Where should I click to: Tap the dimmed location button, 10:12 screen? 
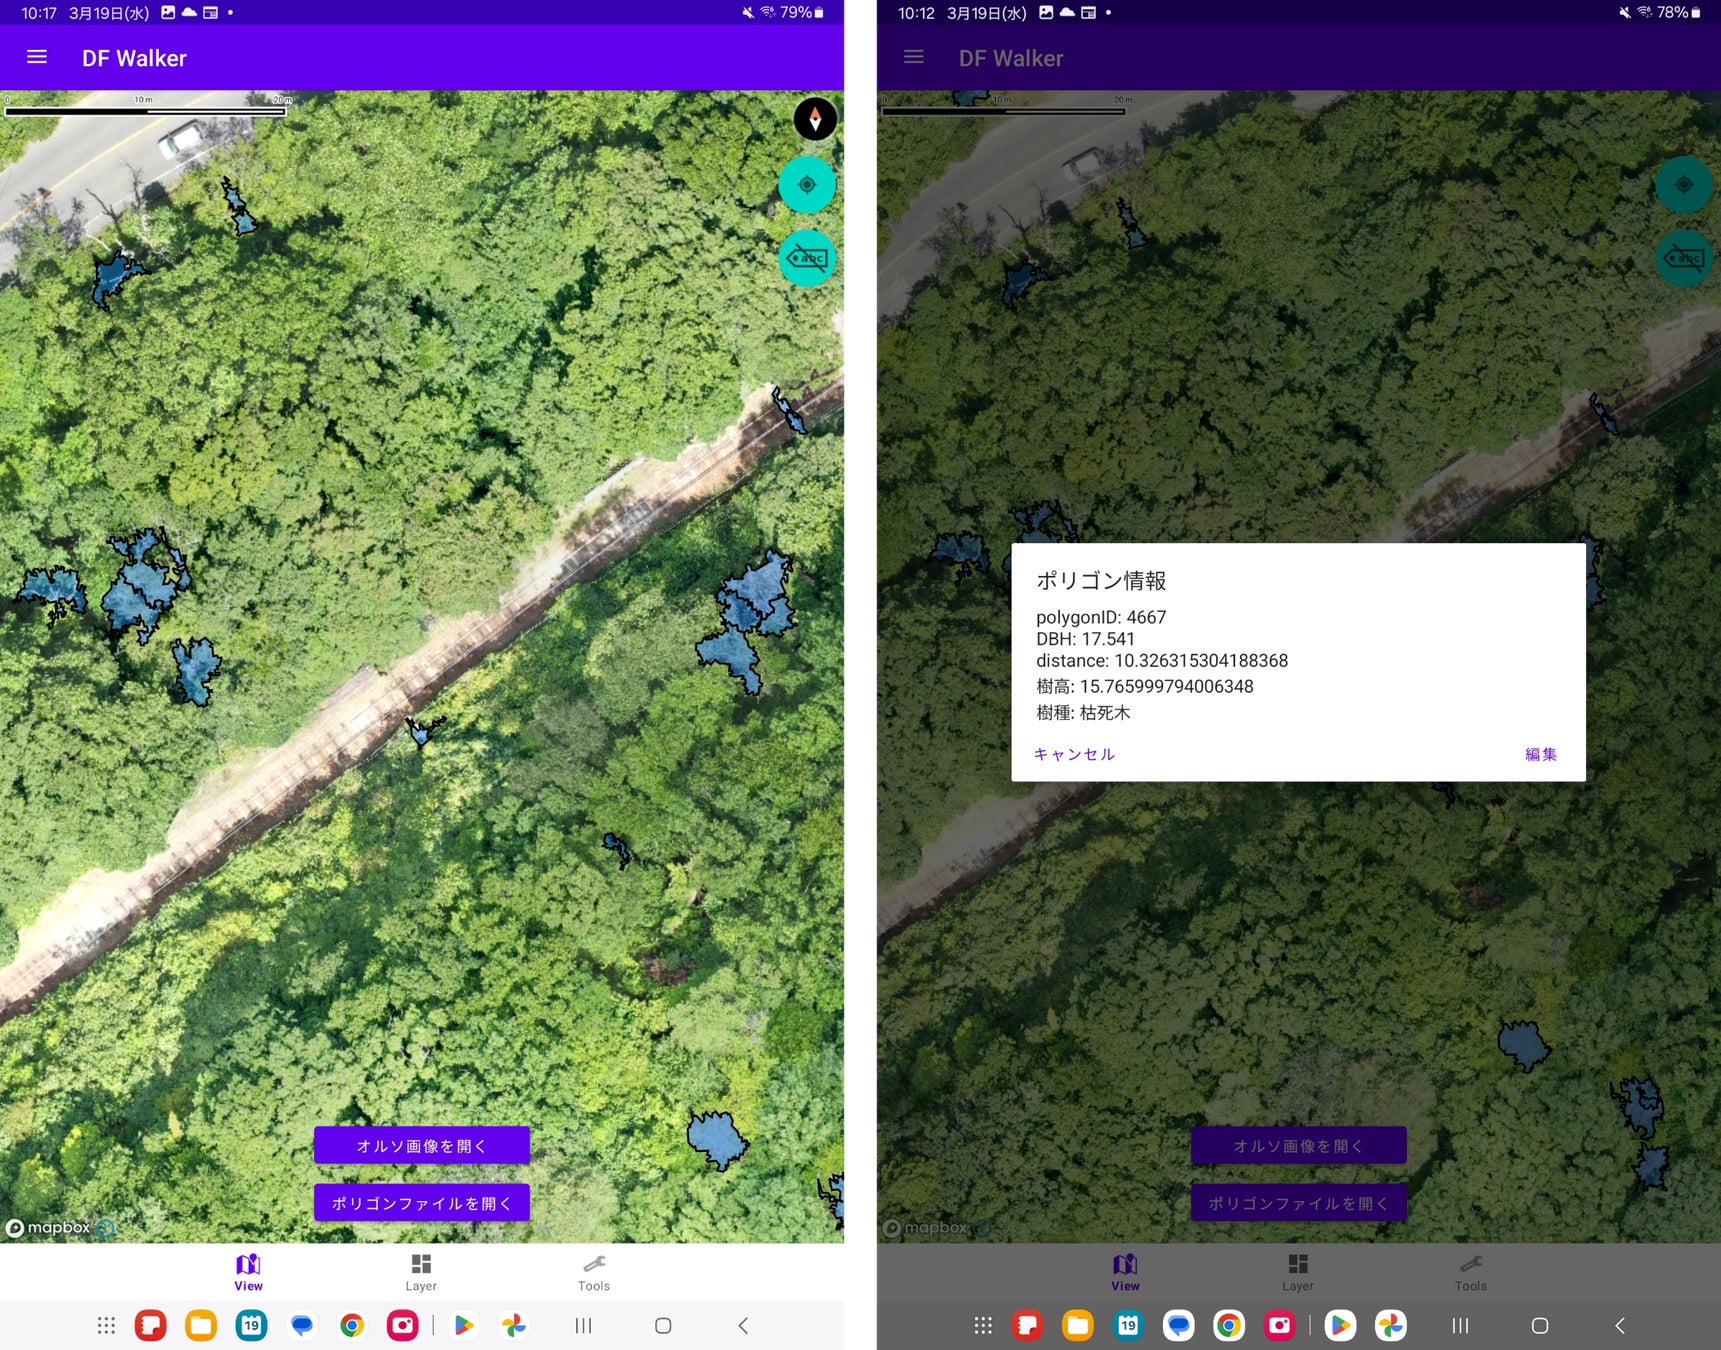pyautogui.click(x=1684, y=185)
